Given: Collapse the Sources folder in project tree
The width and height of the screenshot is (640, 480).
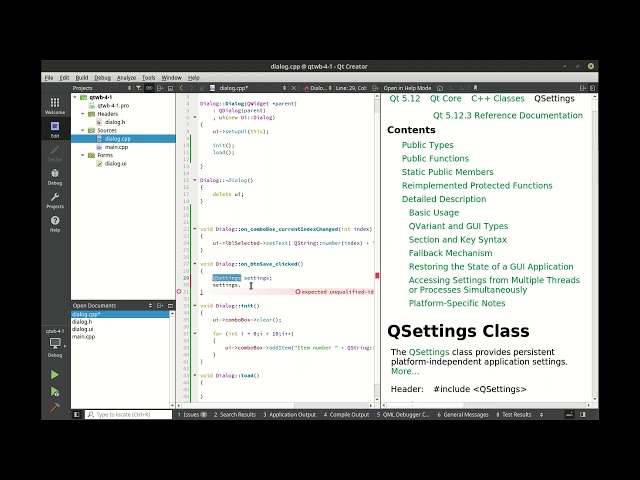Looking at the screenshot, I should tap(84, 130).
